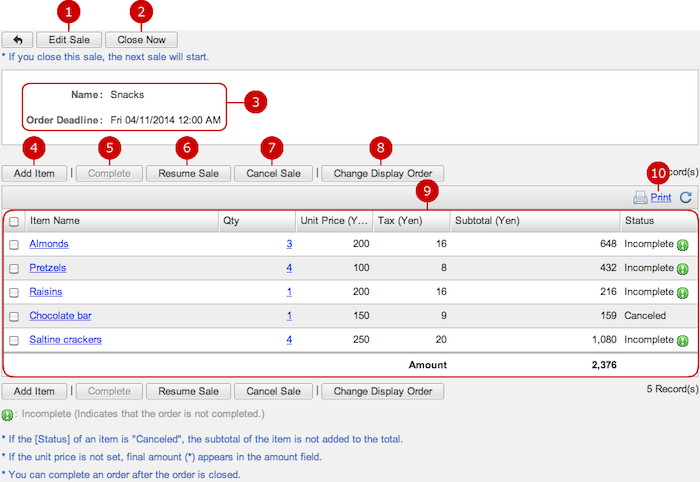Open the Almonds item link
The height and width of the screenshot is (482, 700).
(49, 244)
